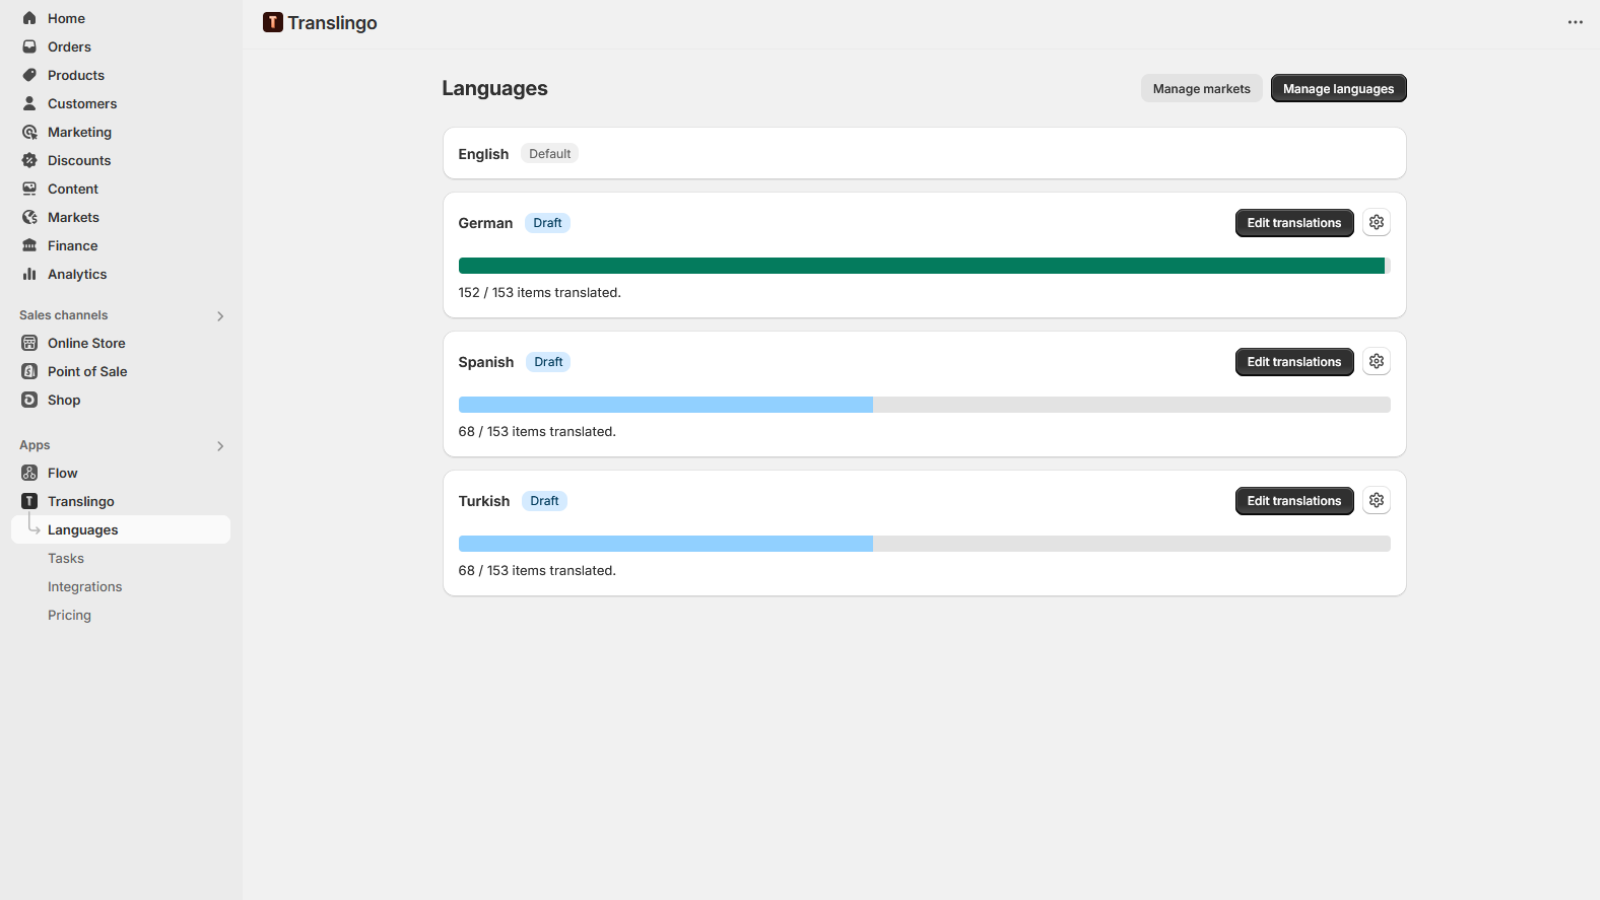Click the German Draft status badge
Image resolution: width=1600 pixels, height=900 pixels.
click(547, 223)
